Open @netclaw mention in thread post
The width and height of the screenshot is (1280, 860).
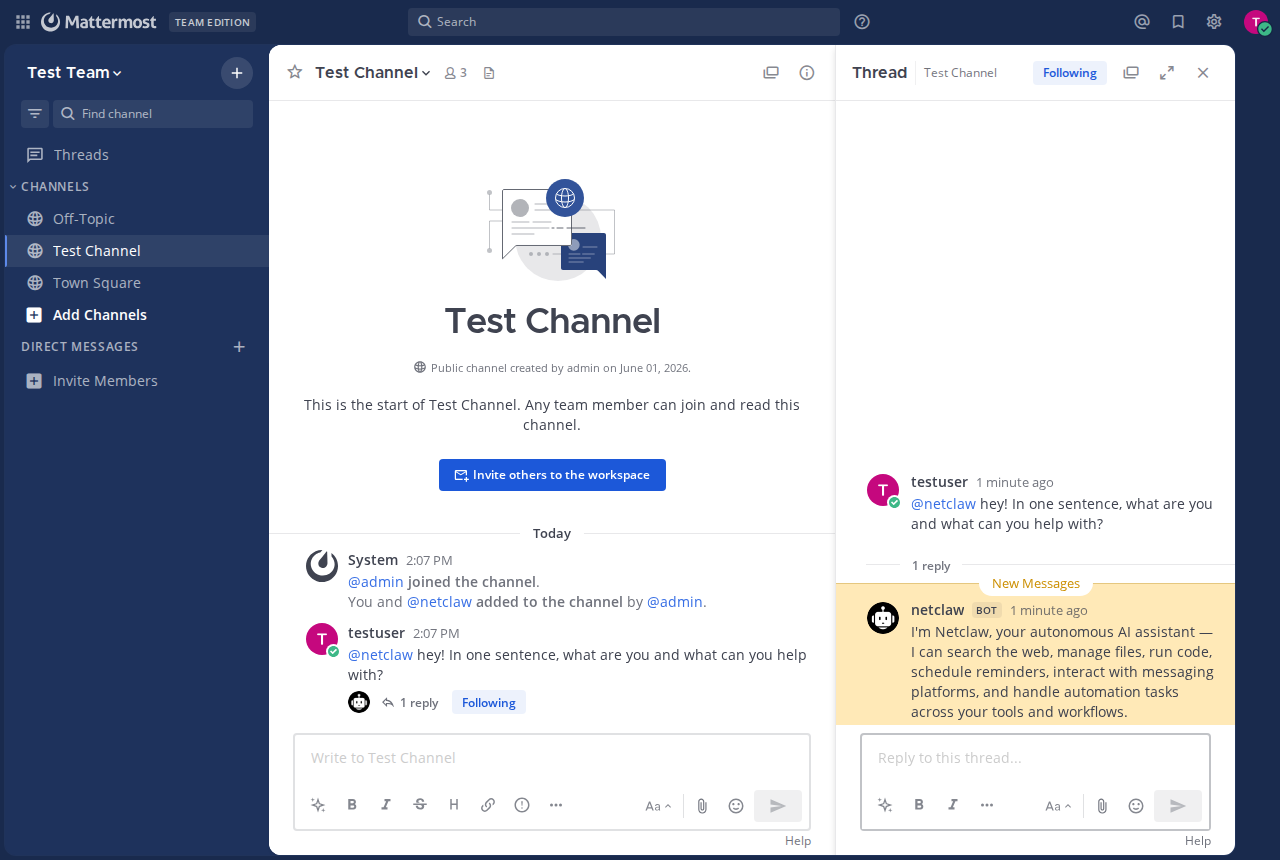[x=943, y=504]
